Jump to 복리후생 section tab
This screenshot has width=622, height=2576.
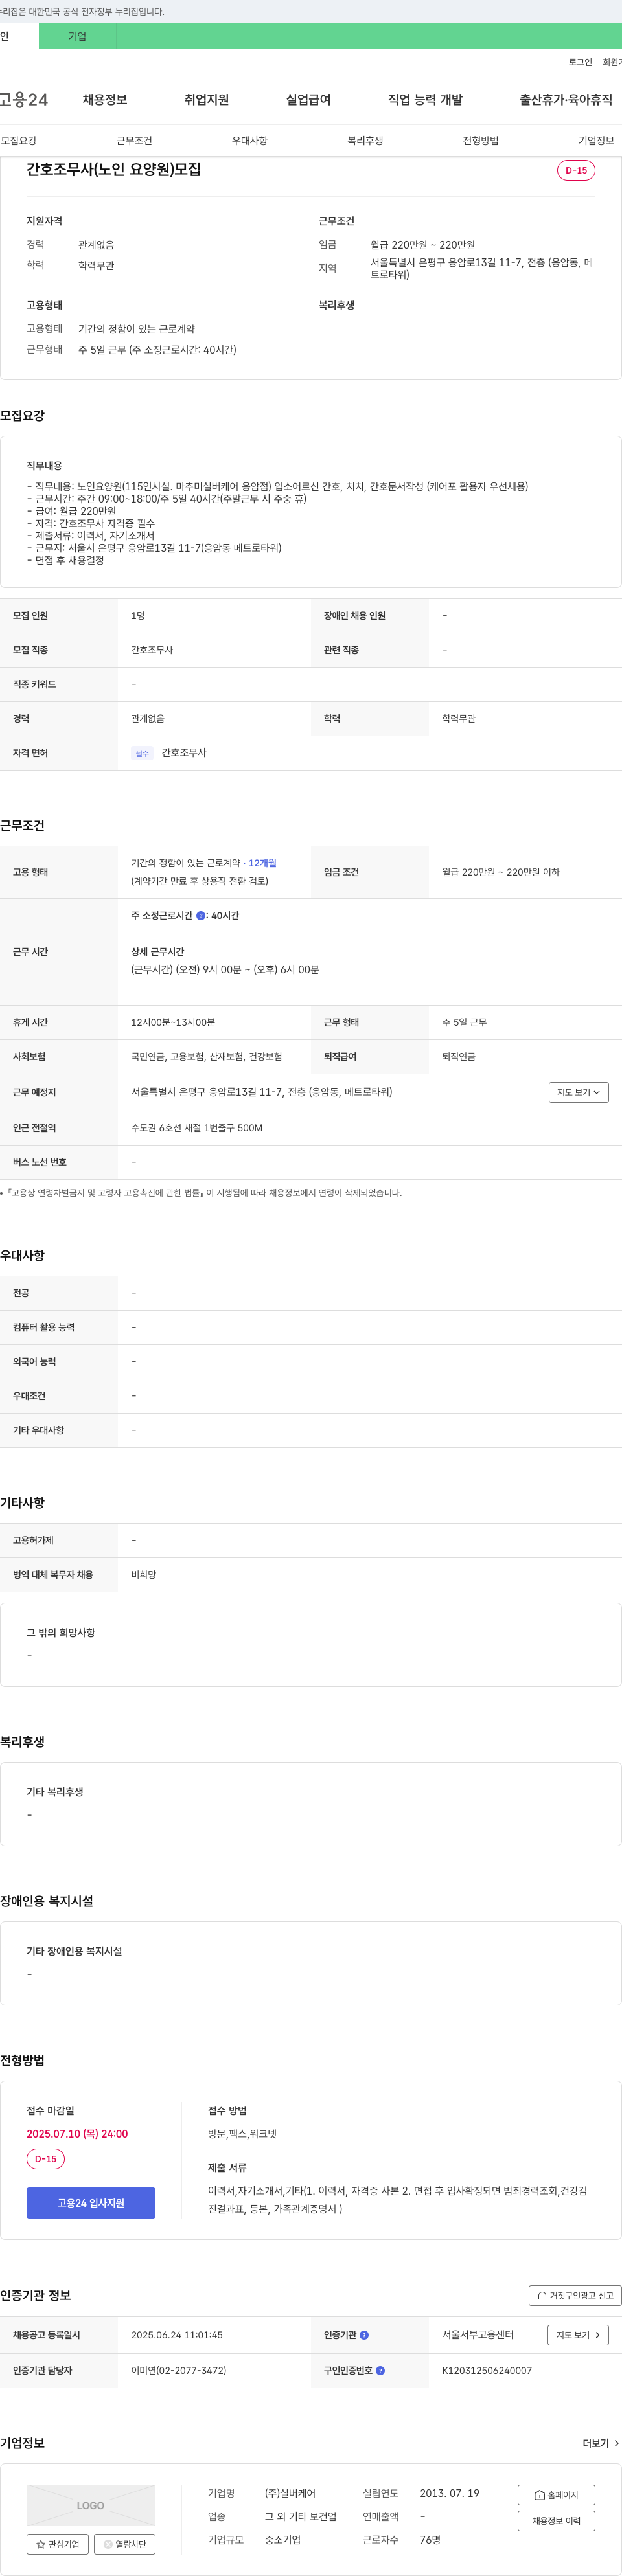click(365, 141)
